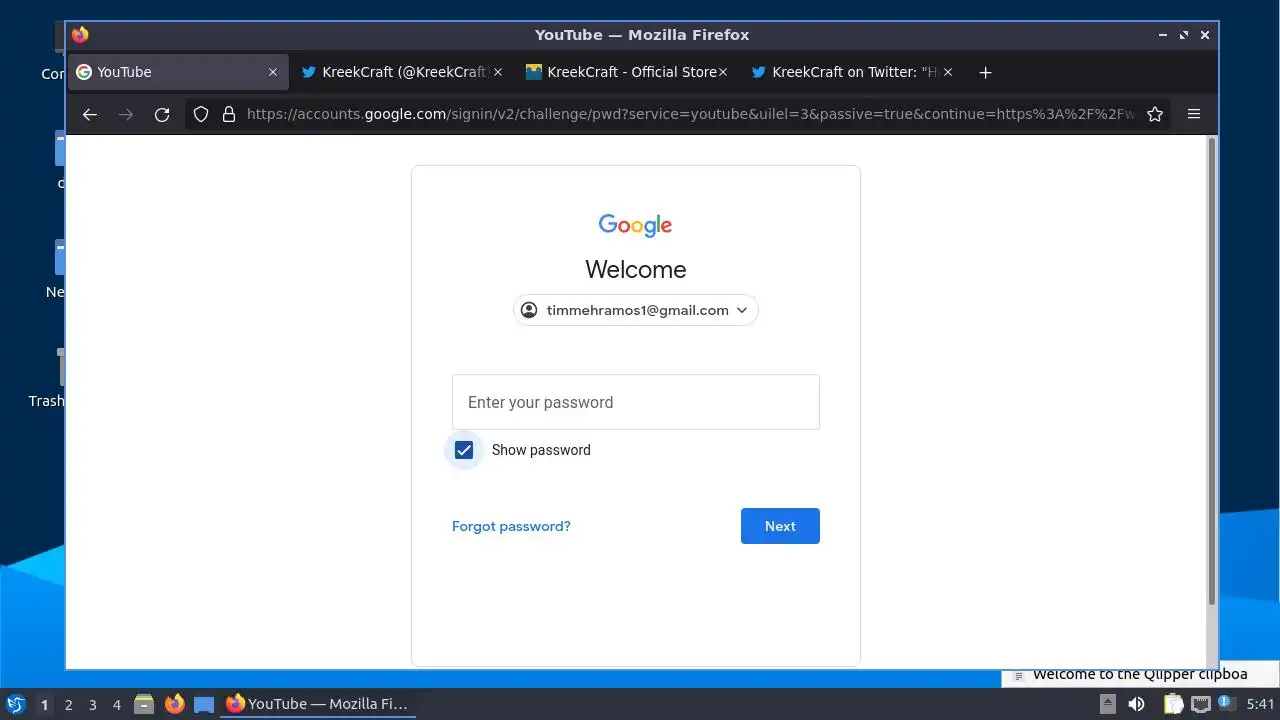Launch Firefox from the taskbar quick launcher
Screen dimensions: 1280x720
coord(174,704)
